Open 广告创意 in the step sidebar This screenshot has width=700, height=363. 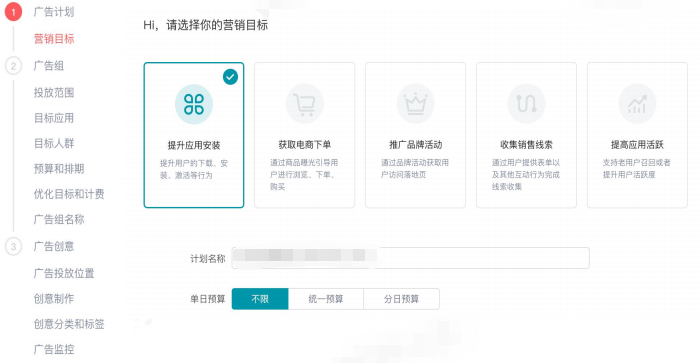click(x=54, y=246)
